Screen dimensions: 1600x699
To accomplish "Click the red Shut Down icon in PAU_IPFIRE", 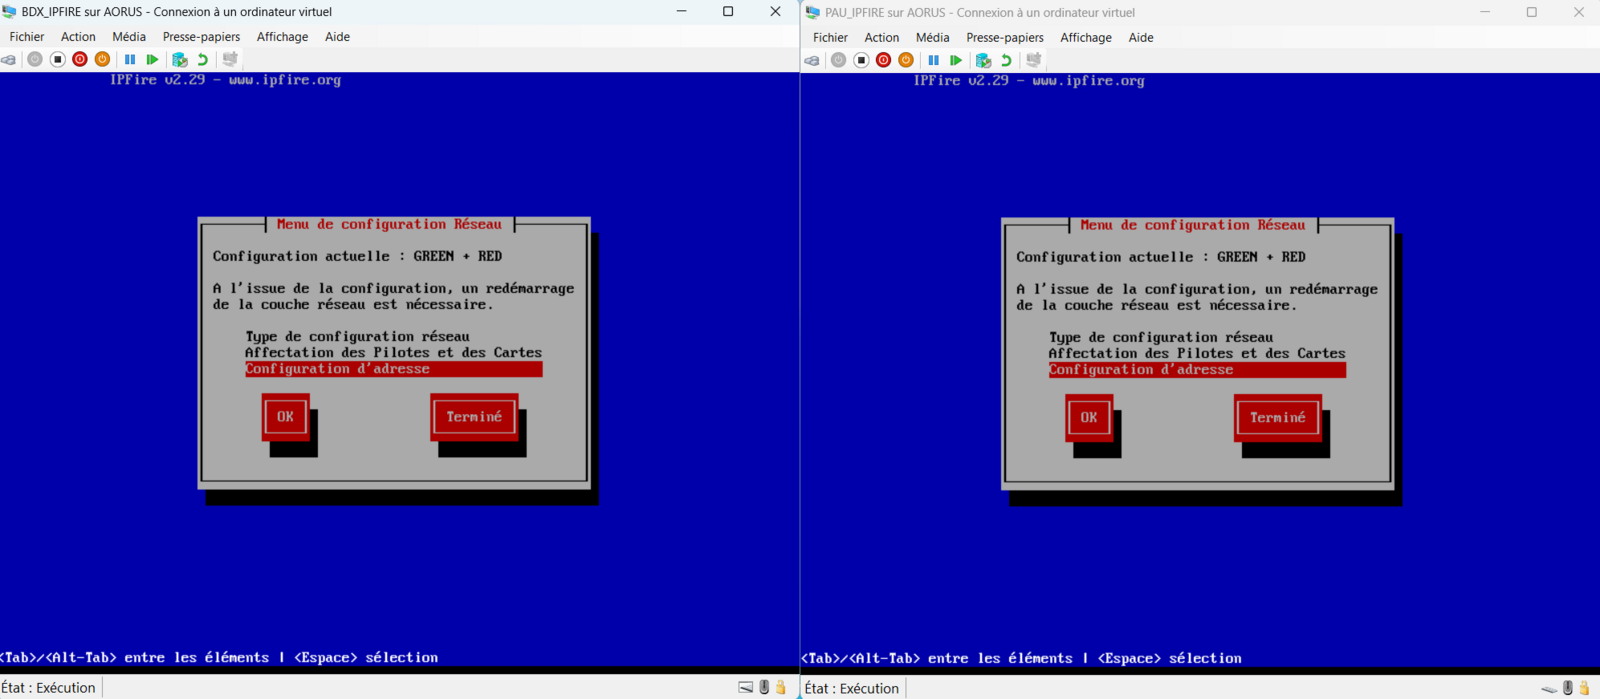I will [883, 61].
